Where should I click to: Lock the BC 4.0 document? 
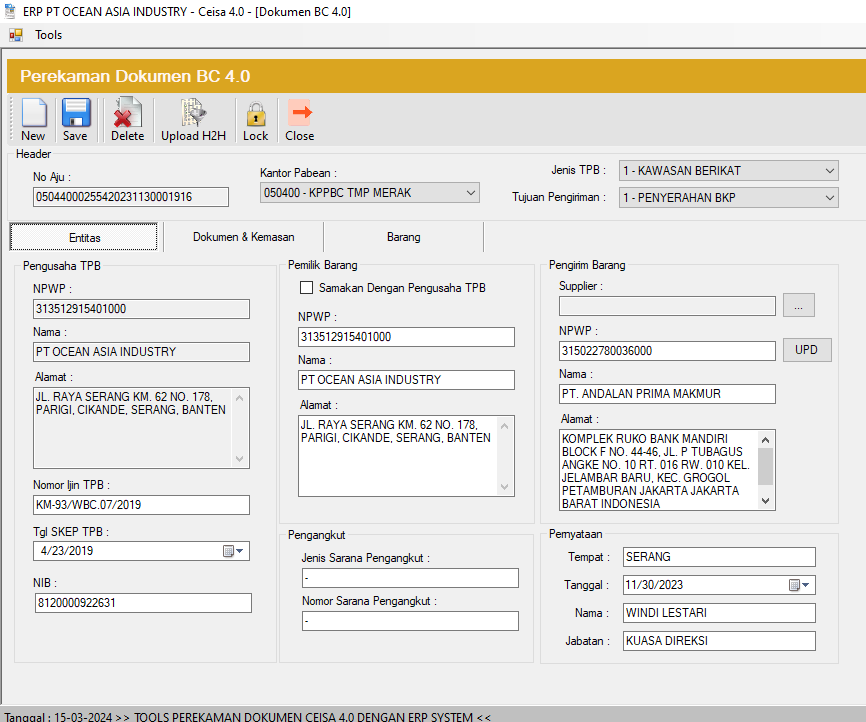(x=255, y=118)
